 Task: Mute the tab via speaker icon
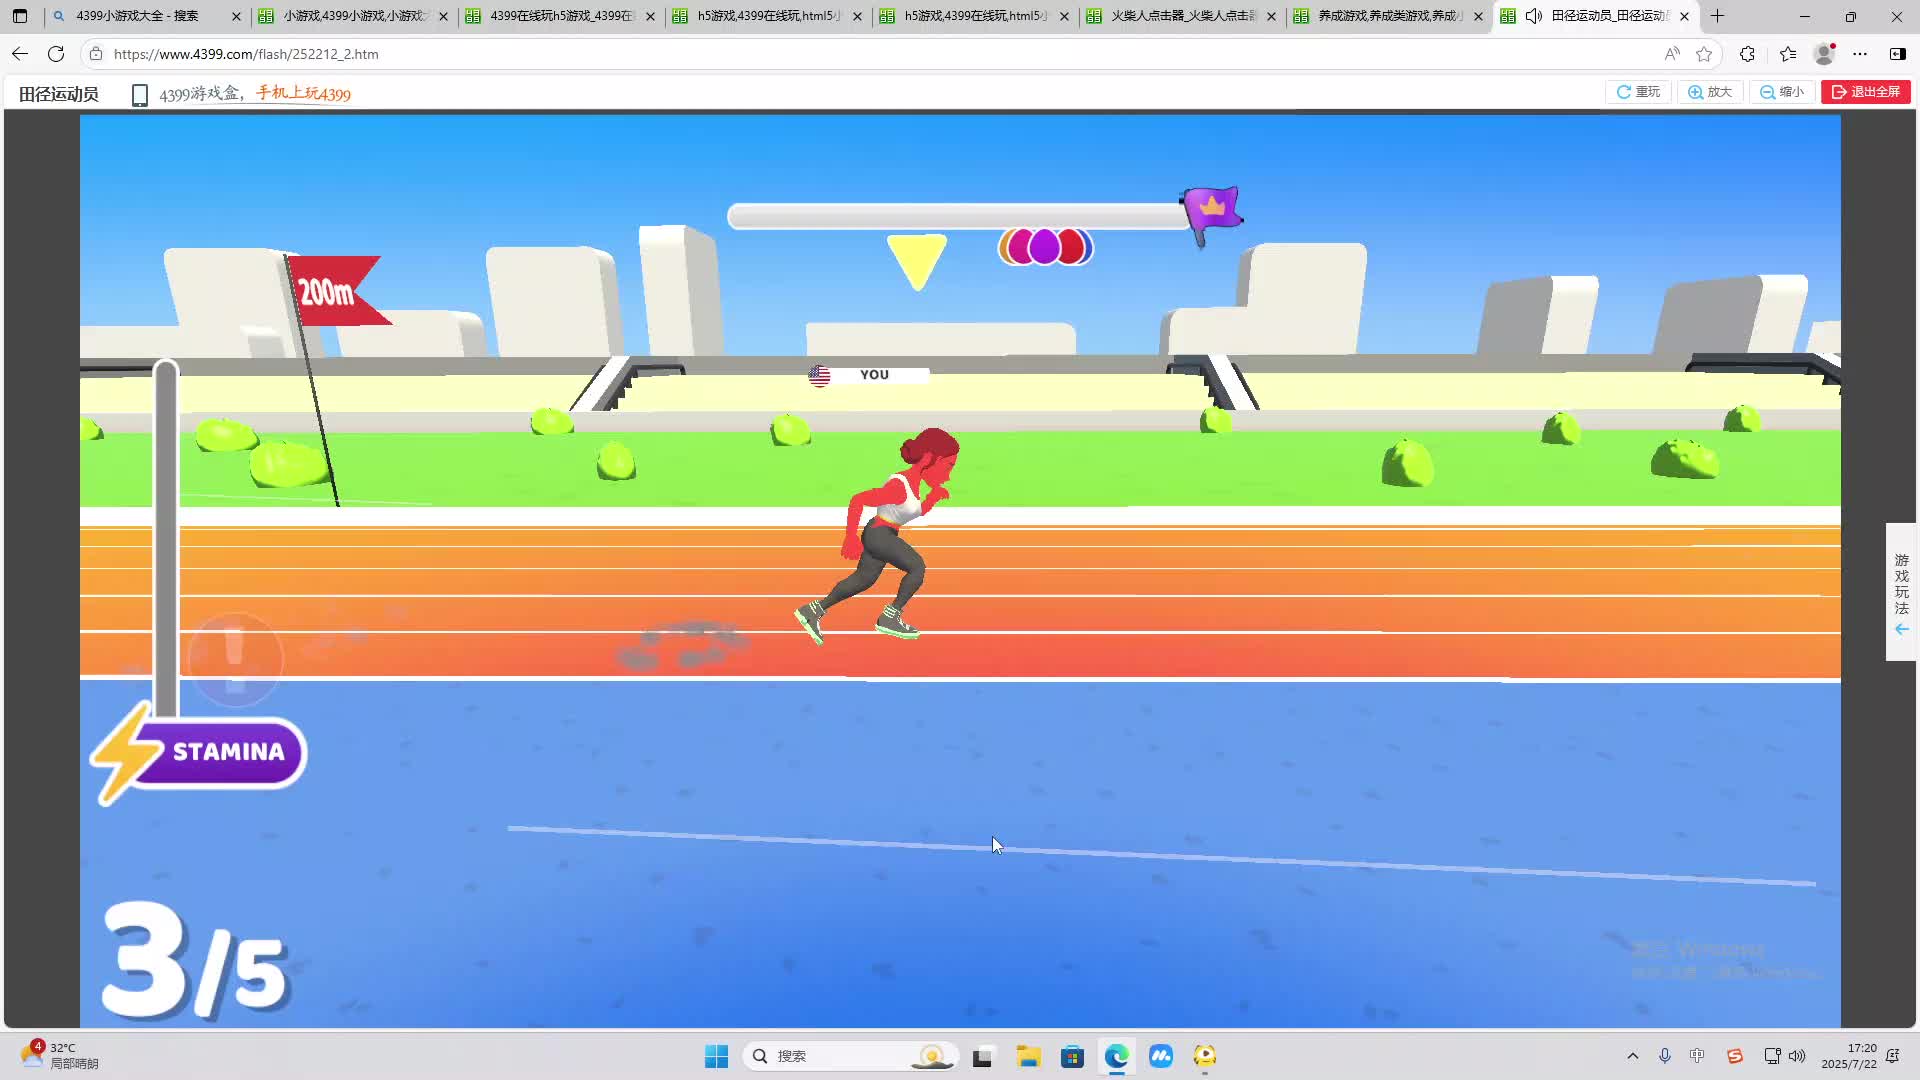(x=1533, y=16)
